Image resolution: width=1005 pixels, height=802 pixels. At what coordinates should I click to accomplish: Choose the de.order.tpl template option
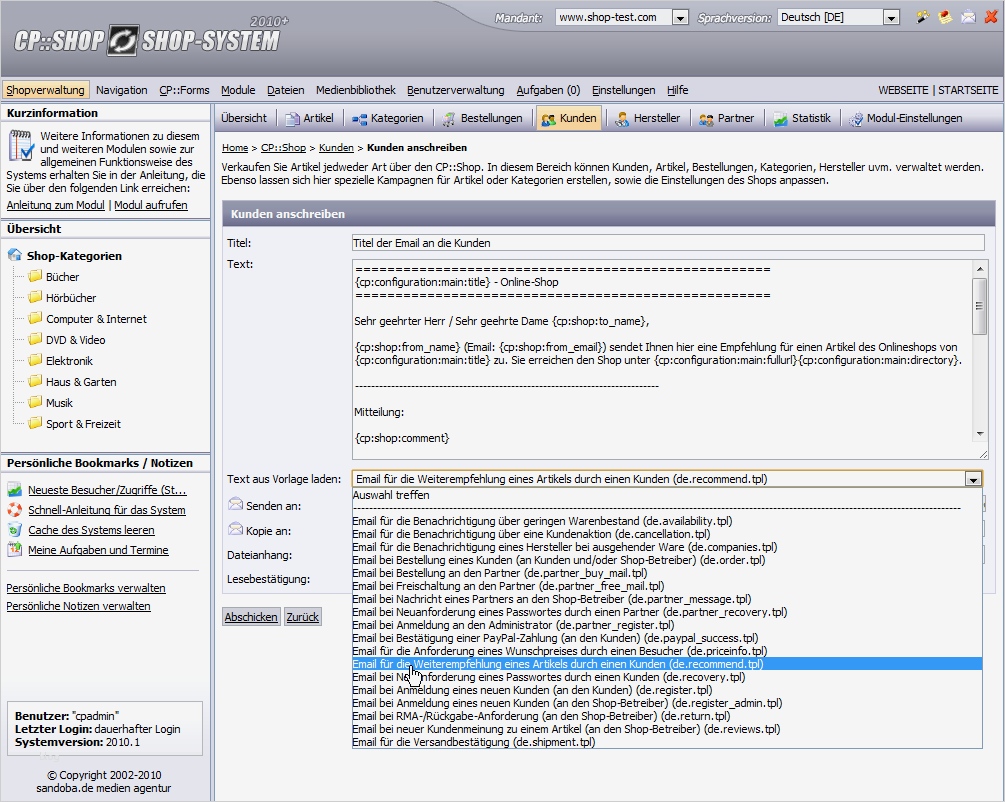click(x=667, y=560)
